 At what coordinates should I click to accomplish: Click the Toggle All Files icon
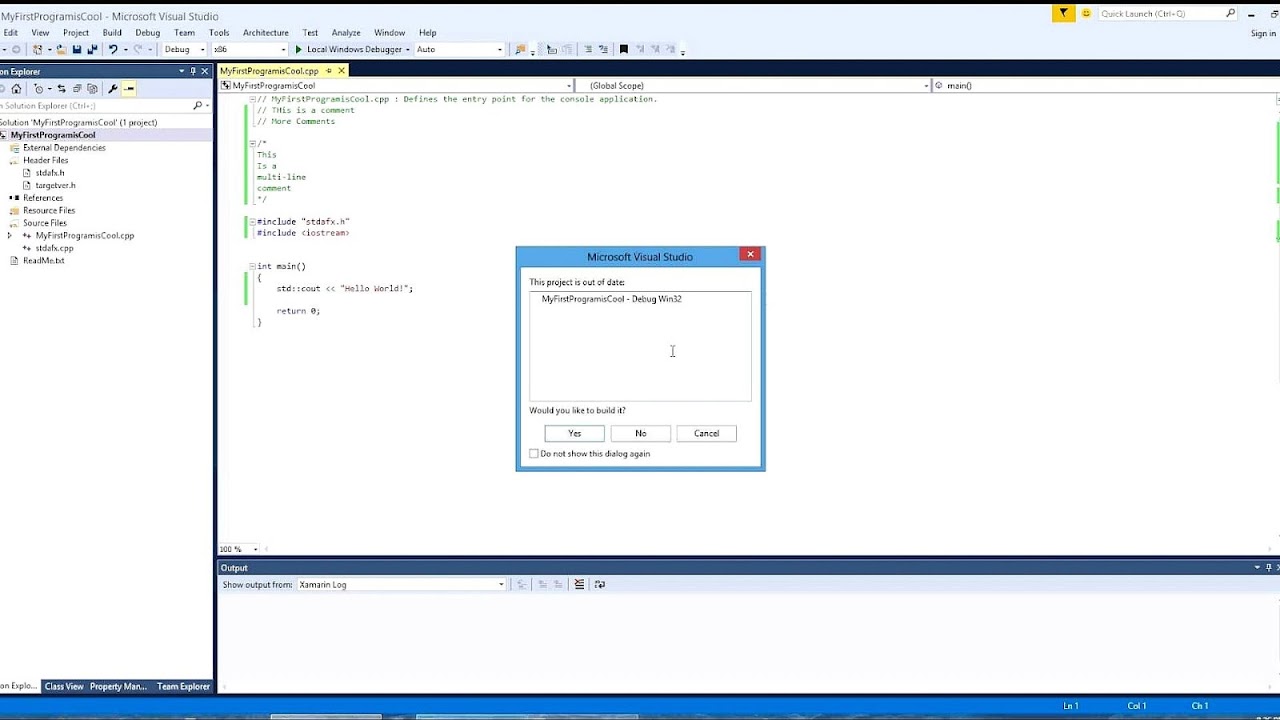(78, 88)
